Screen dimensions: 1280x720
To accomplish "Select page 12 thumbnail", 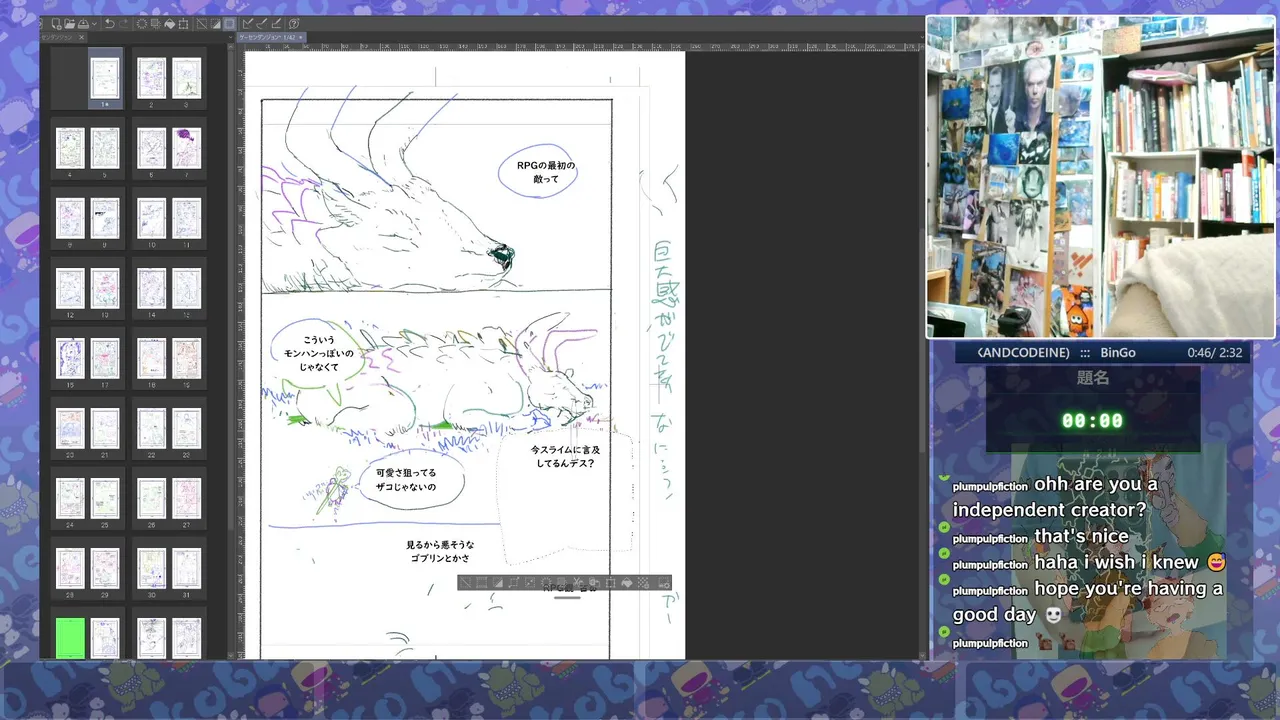I will pyautogui.click(x=70, y=288).
